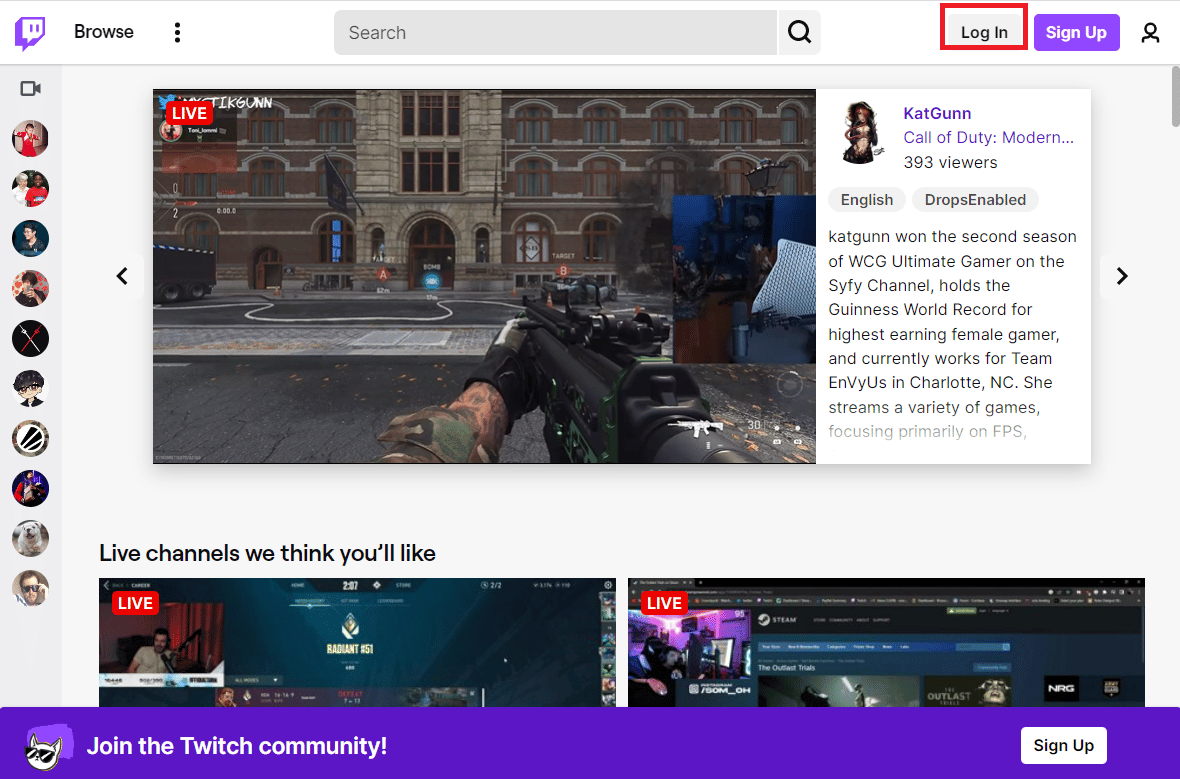1180x779 pixels.
Task: Open KatGunn's channel via her profile avatar
Action: click(862, 131)
